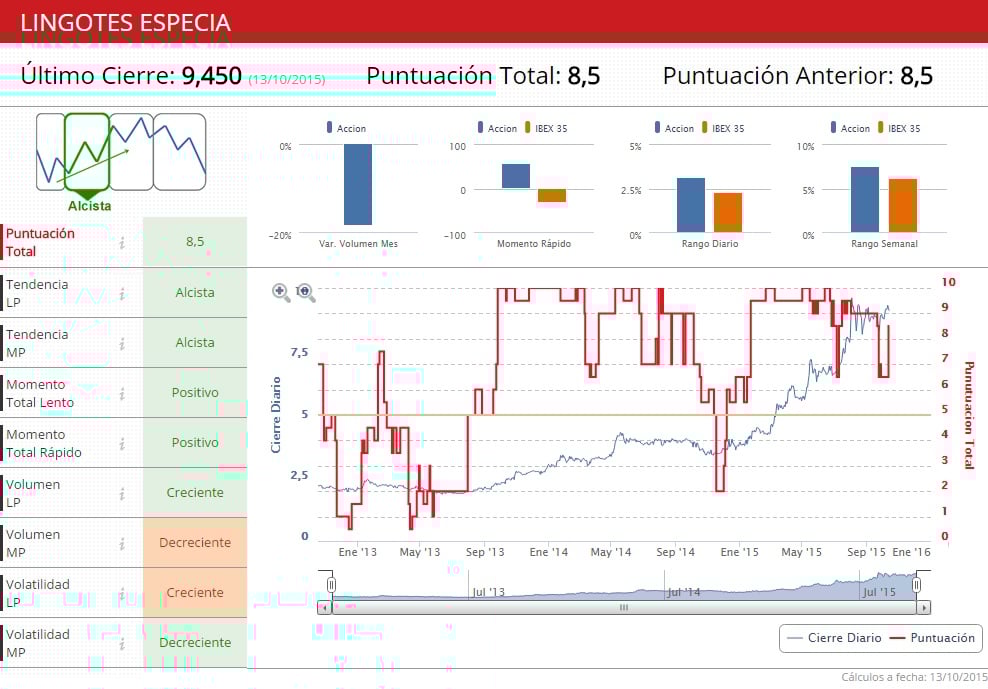The image size is (988, 689).
Task: Toggle Puntuación series in chart legend
Action: (x=933, y=638)
